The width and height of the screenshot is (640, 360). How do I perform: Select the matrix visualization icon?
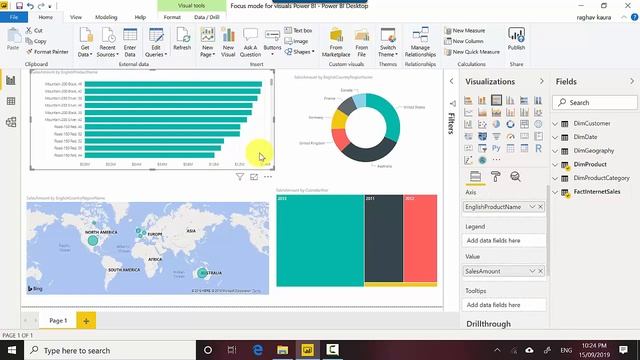524,148
